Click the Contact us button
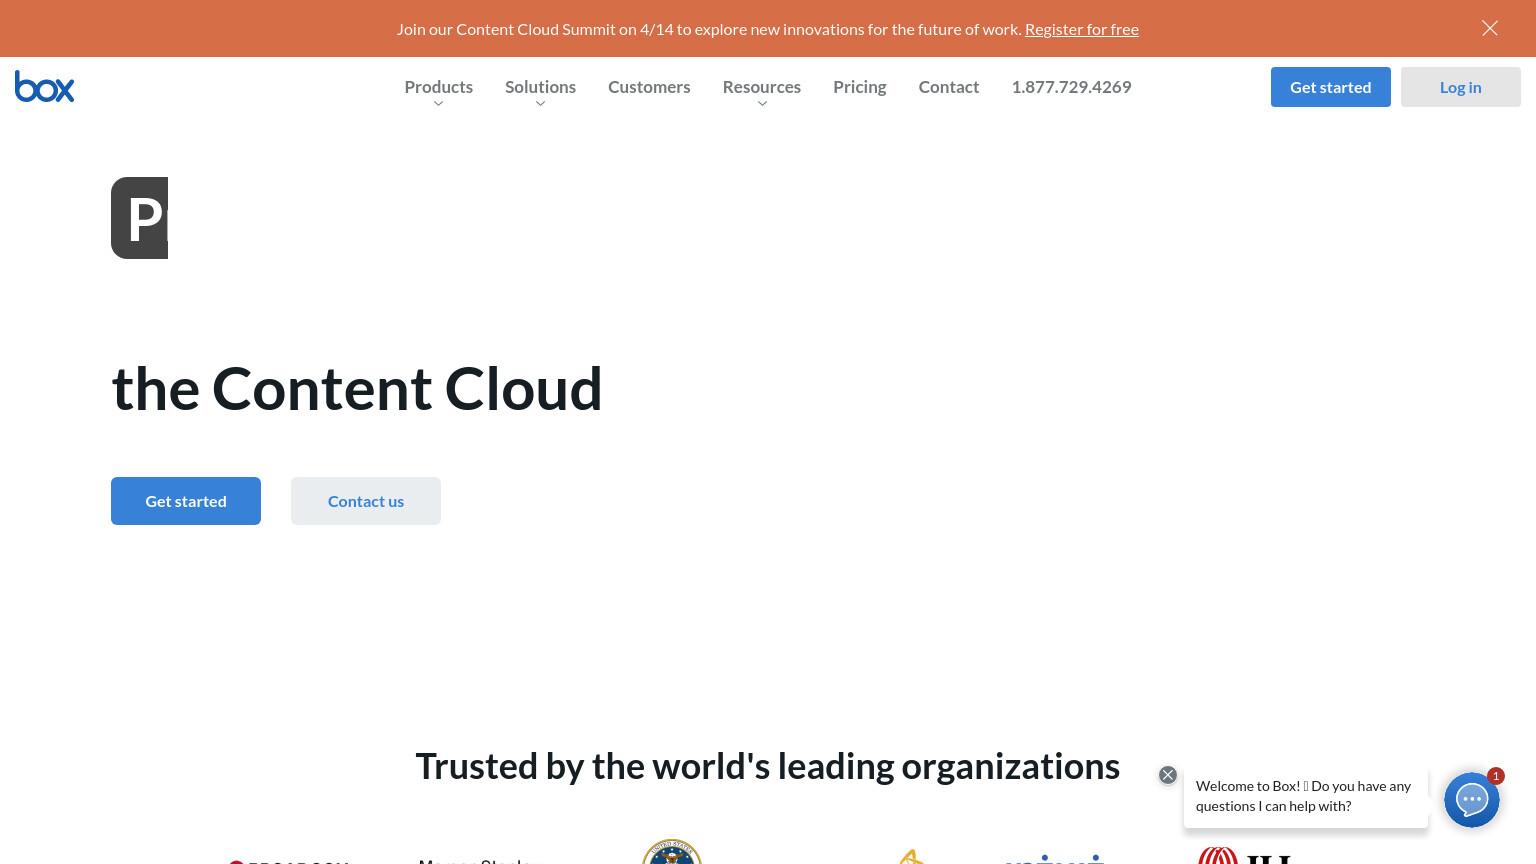 click(366, 501)
